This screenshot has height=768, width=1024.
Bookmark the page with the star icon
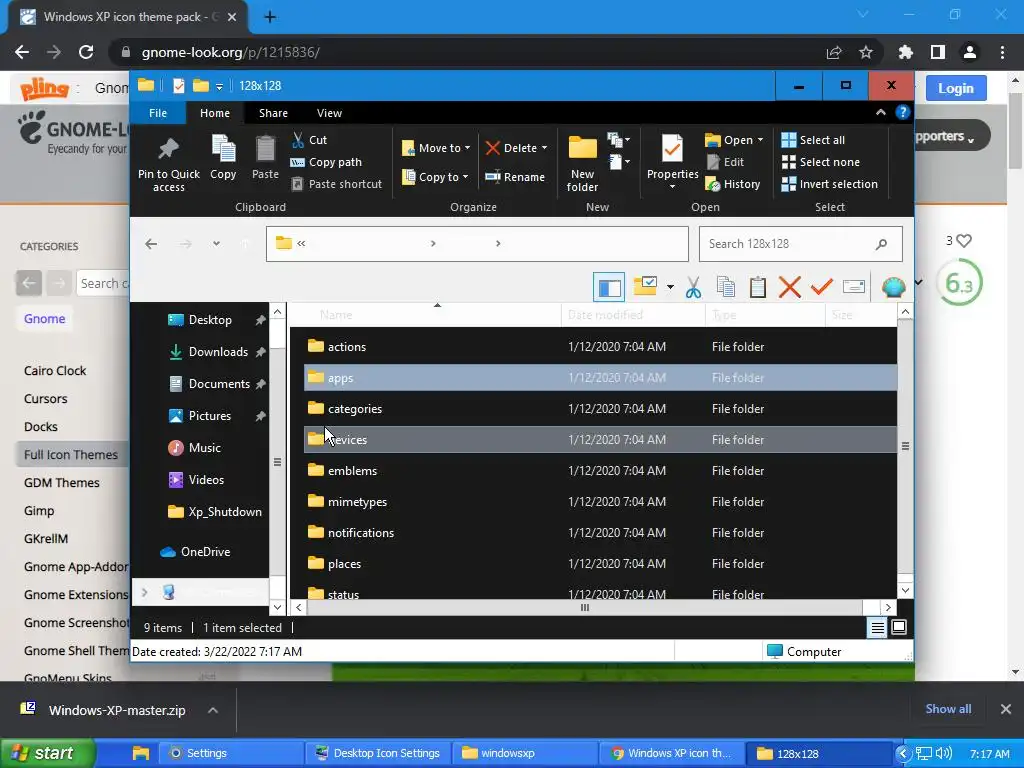click(x=866, y=52)
